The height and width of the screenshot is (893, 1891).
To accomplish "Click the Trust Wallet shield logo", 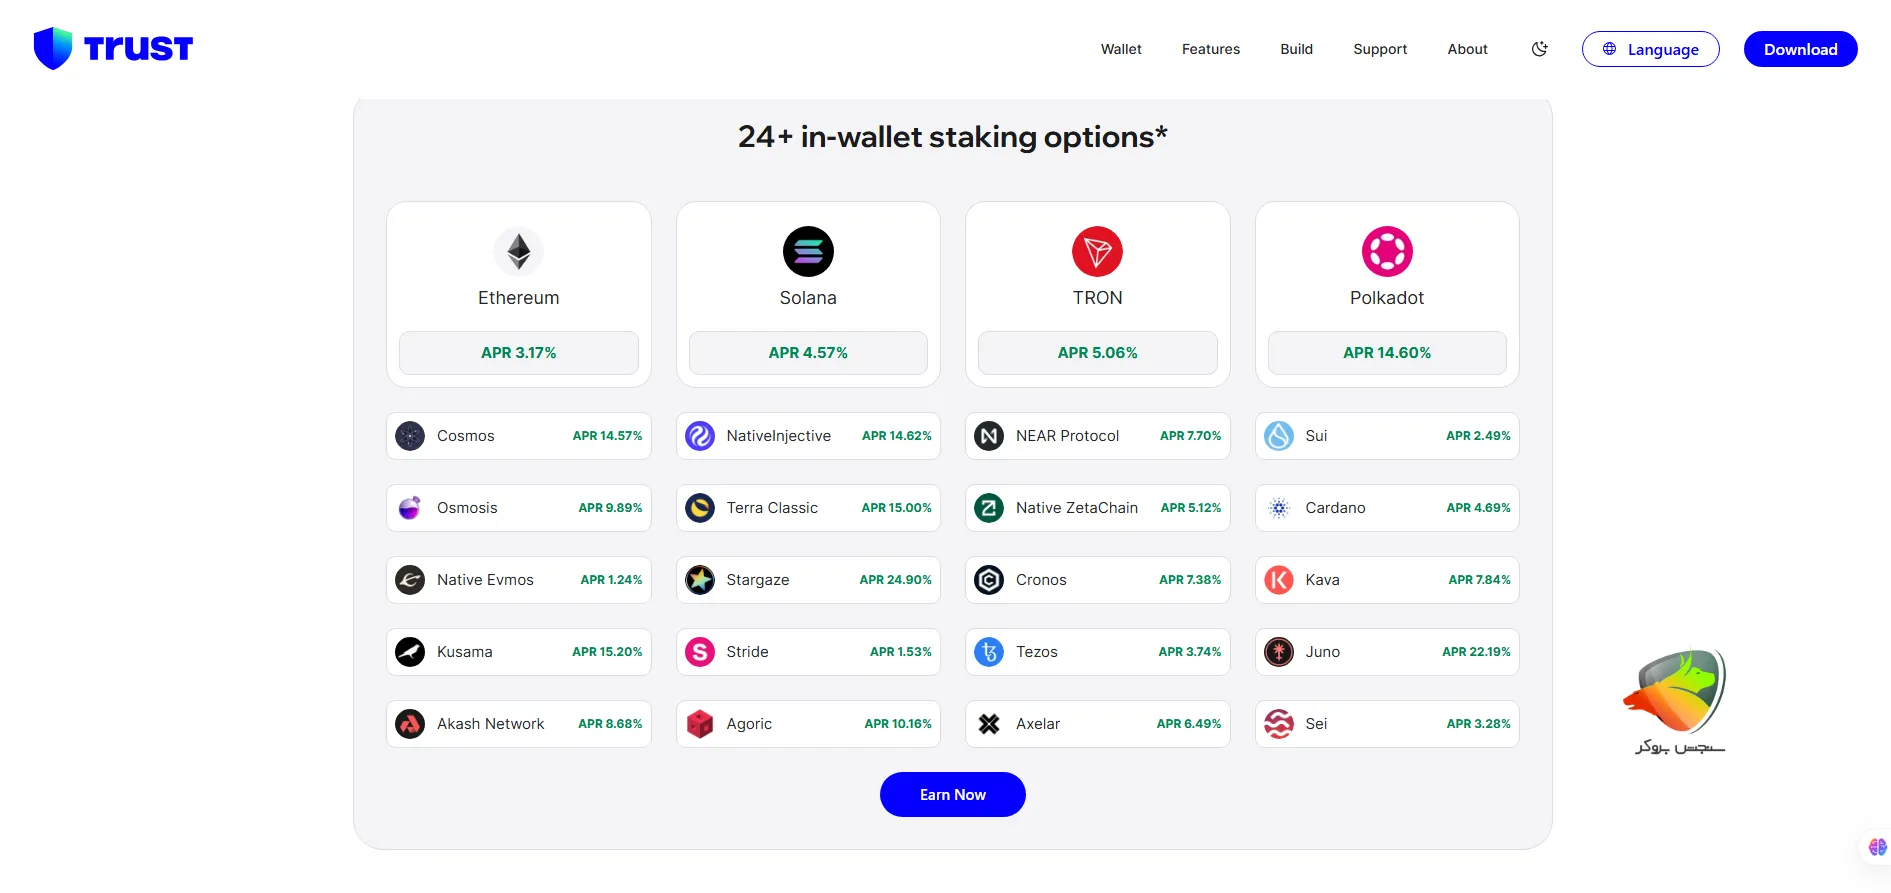I will 53,48.
